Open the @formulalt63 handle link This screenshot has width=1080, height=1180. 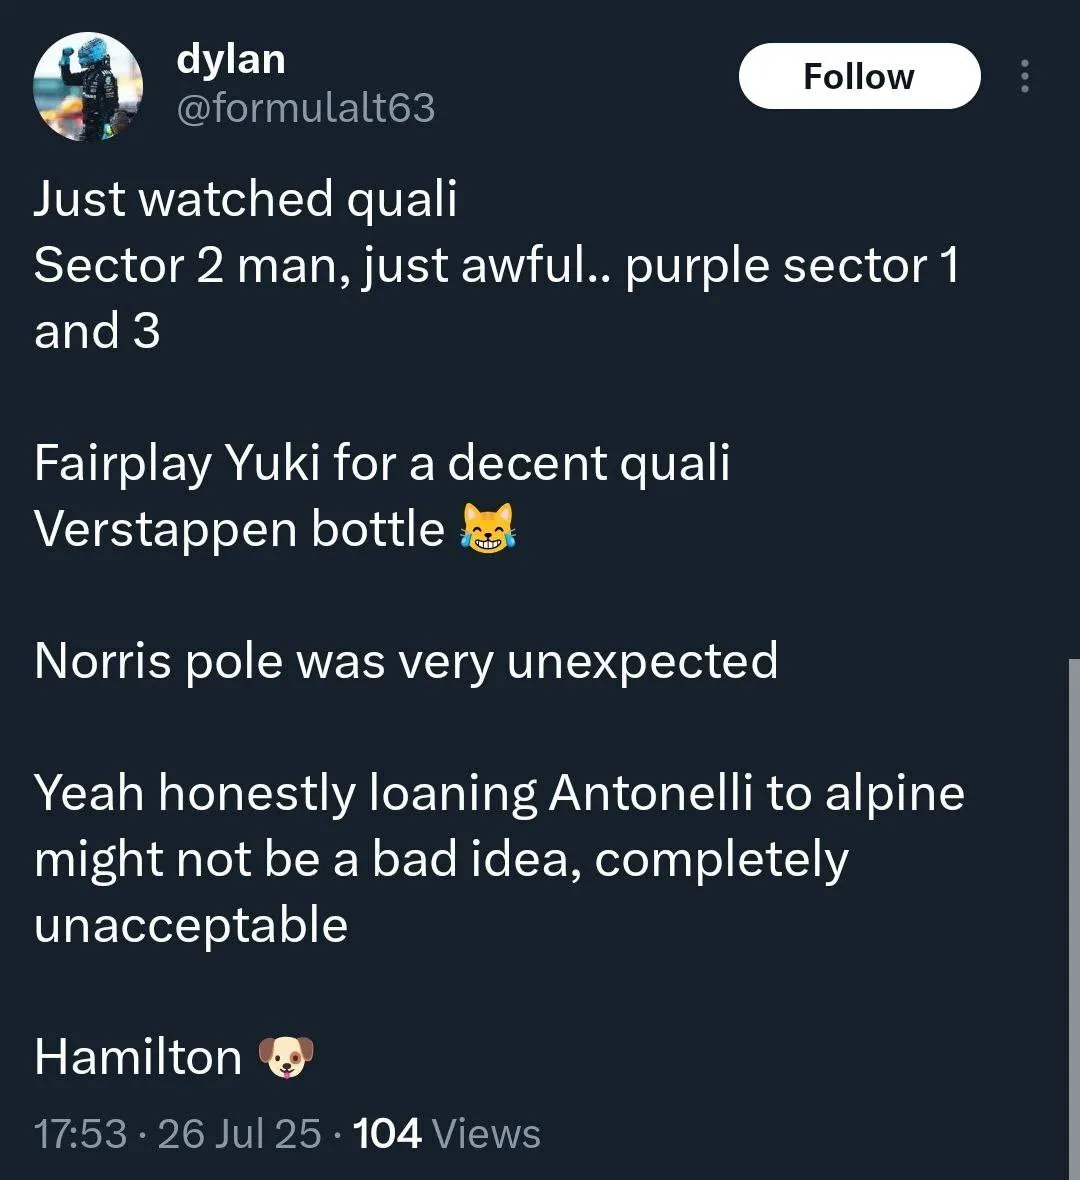[306, 108]
